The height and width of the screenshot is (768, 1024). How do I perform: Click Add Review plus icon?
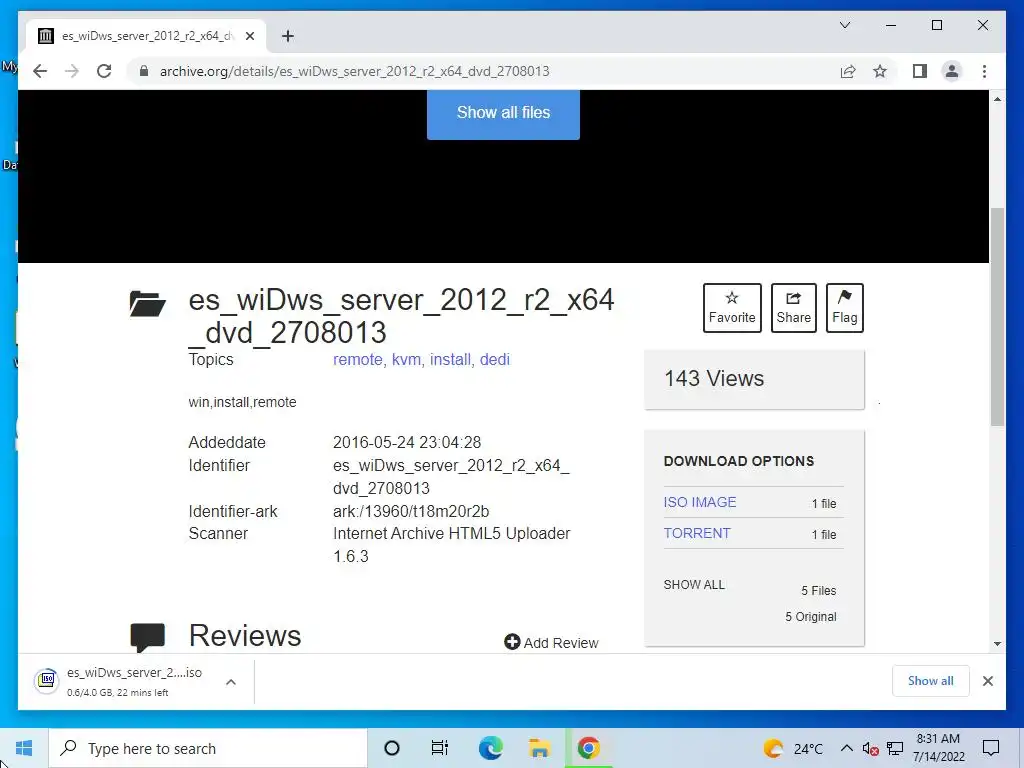pyautogui.click(x=512, y=643)
